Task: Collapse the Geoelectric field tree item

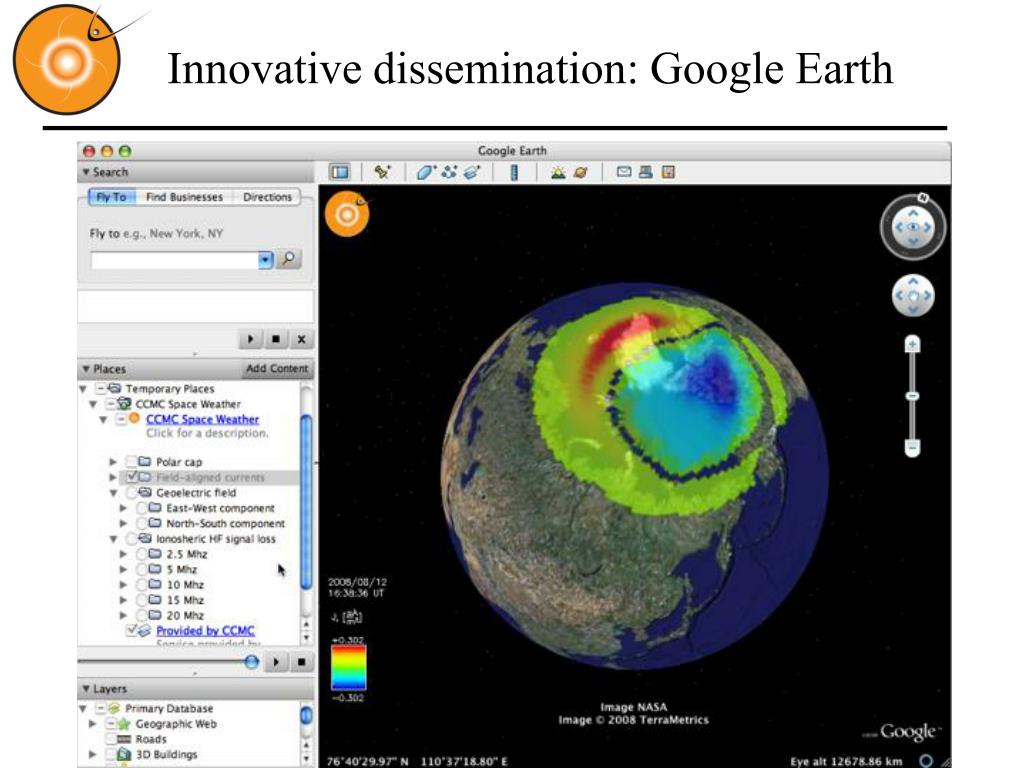Action: [x=113, y=493]
